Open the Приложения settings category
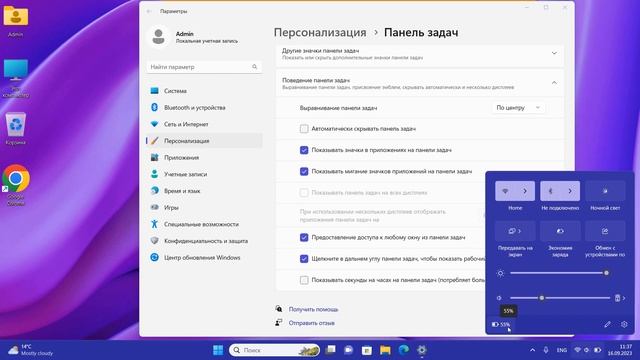This screenshot has width=640, height=360. coord(204,158)
